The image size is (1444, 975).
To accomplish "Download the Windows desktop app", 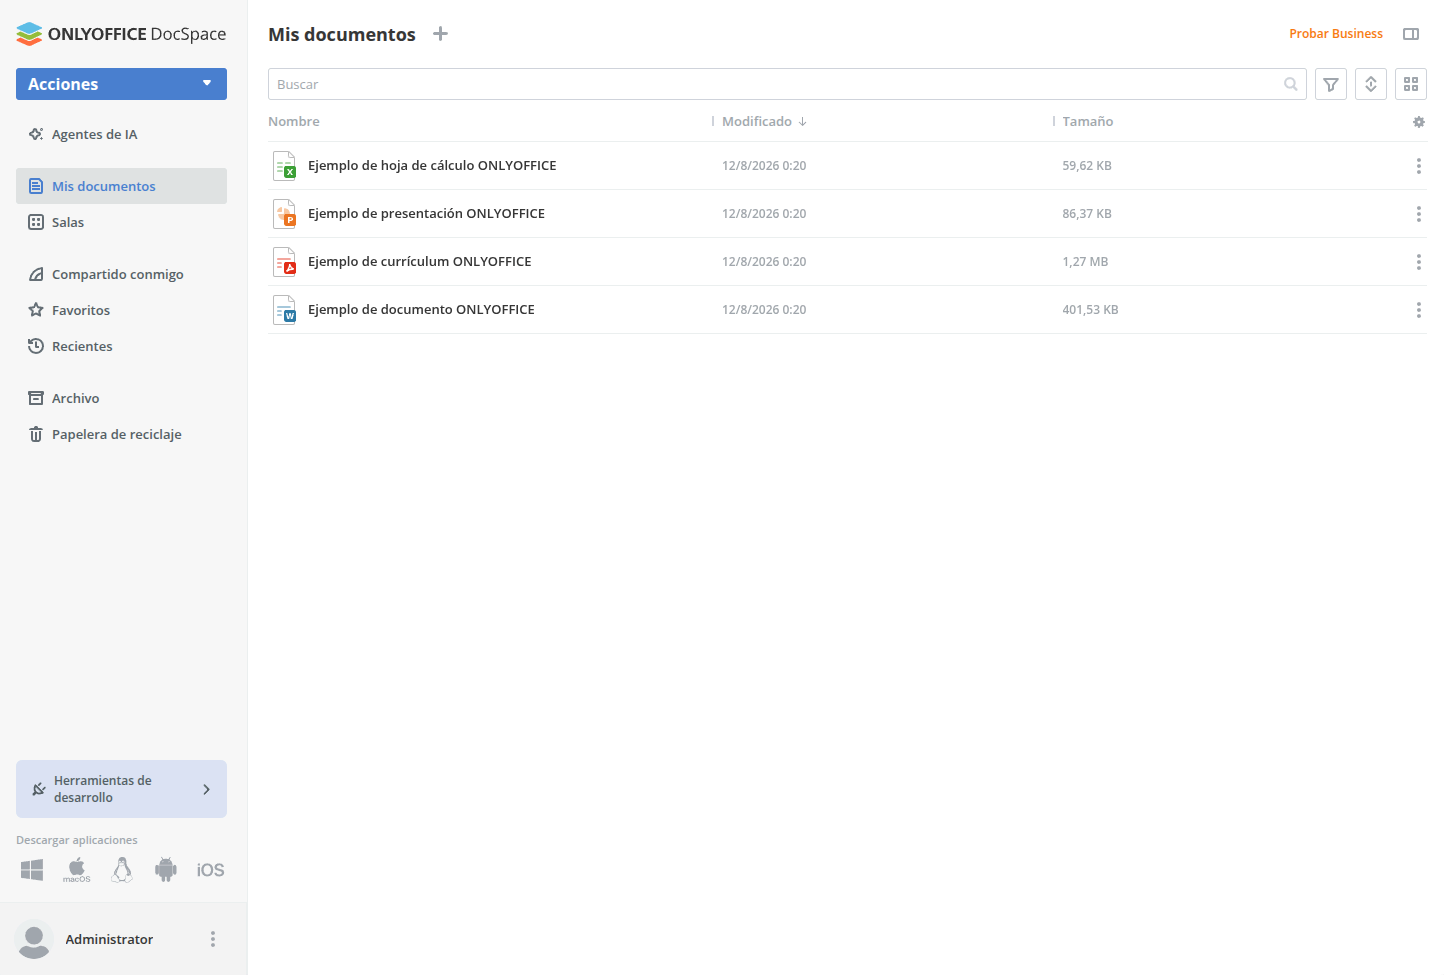I will (x=32, y=870).
